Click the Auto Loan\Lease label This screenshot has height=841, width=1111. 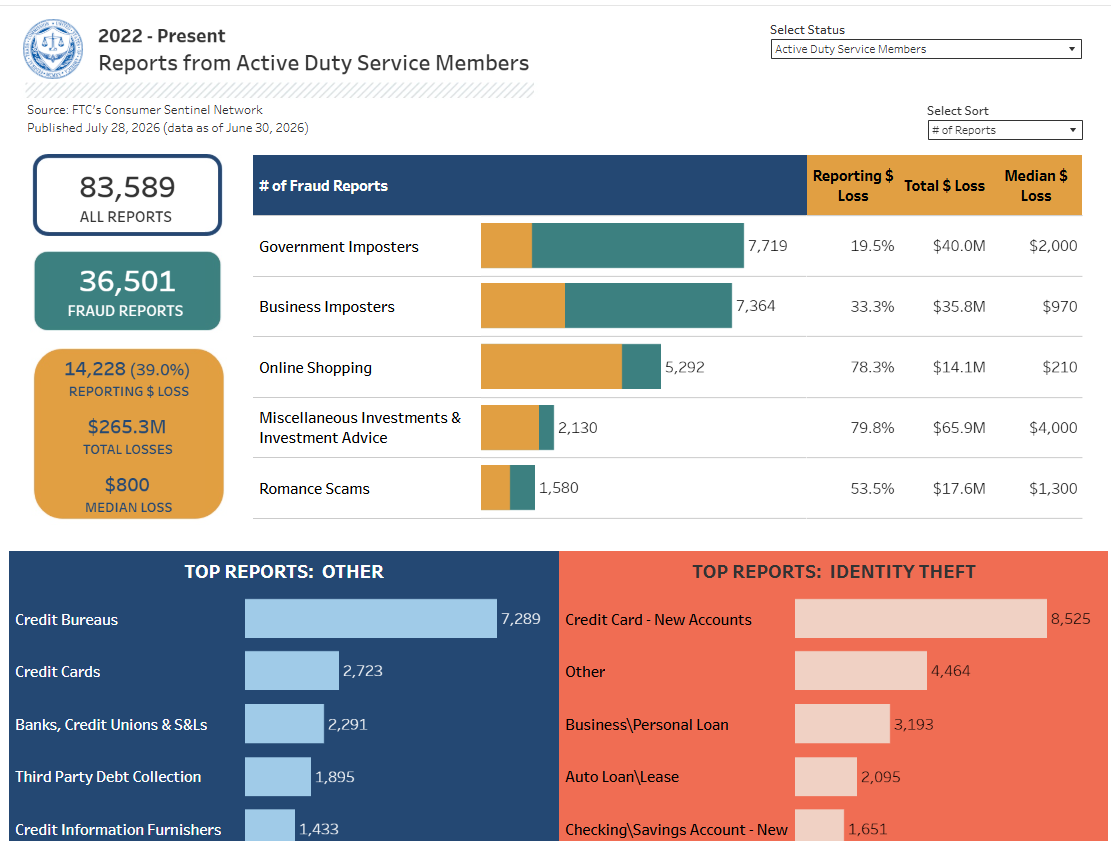pos(622,777)
